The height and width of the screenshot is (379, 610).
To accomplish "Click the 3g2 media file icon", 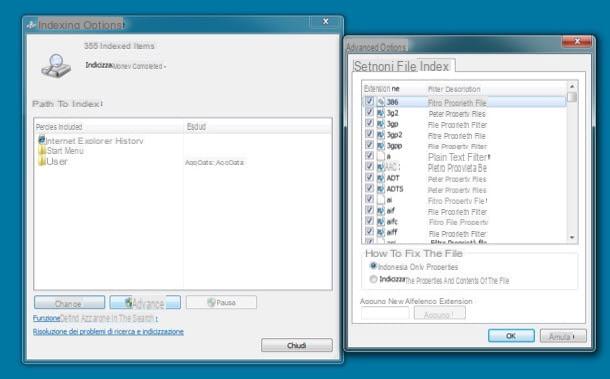I will (x=380, y=113).
